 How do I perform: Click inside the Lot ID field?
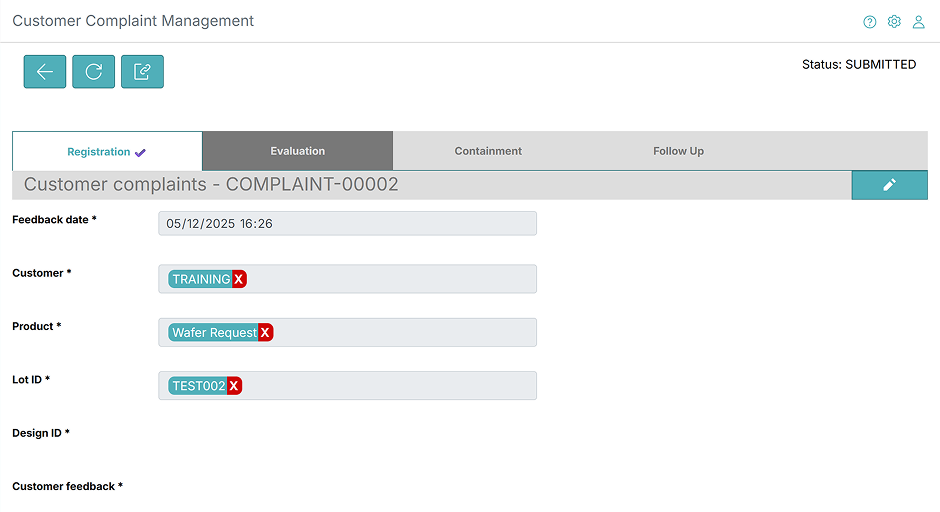pyautogui.click(x=347, y=385)
